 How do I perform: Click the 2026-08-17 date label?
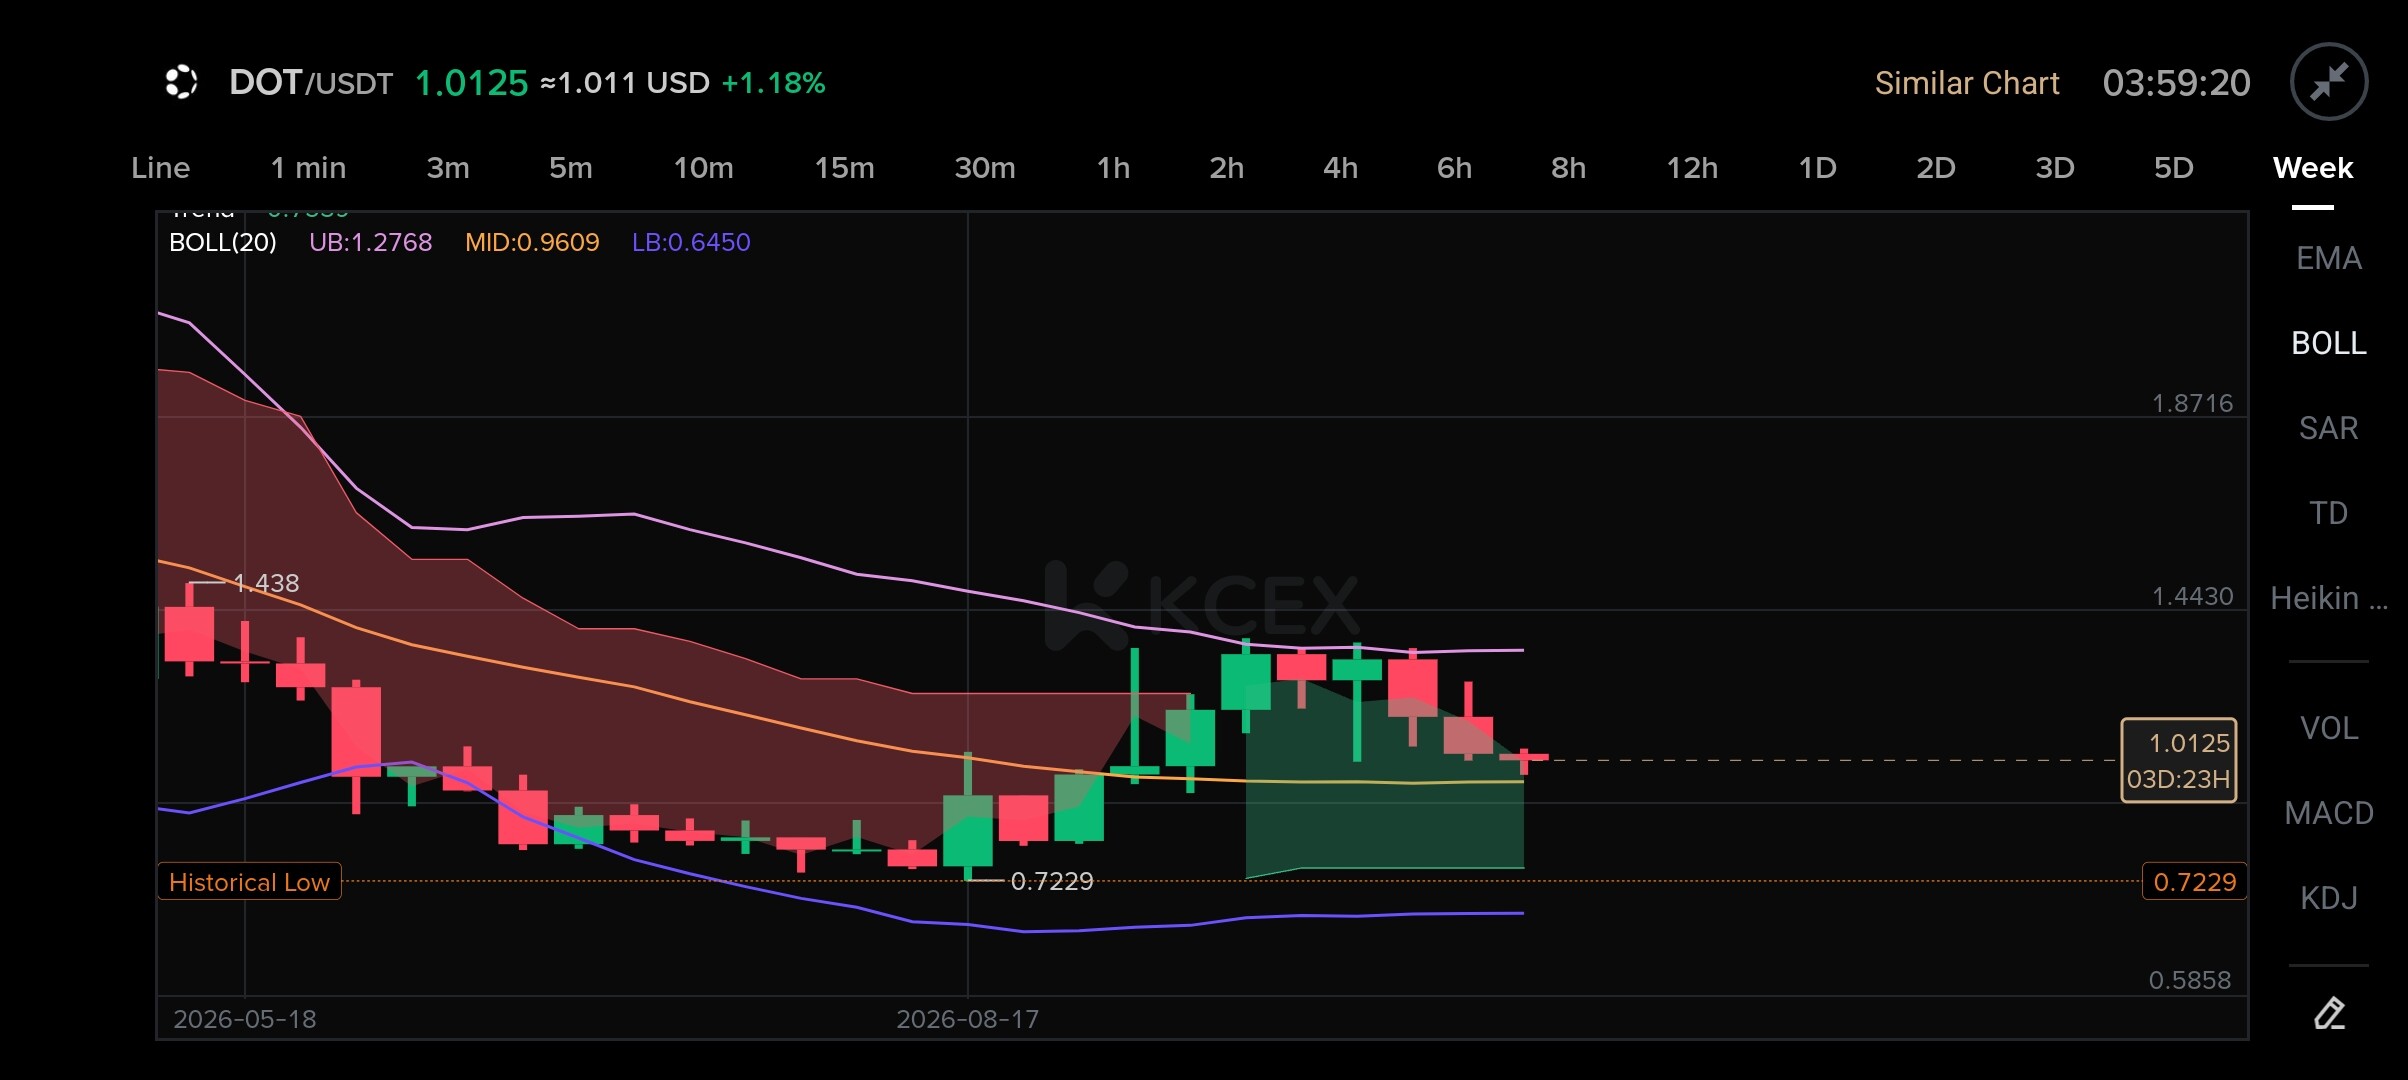coord(967,1019)
